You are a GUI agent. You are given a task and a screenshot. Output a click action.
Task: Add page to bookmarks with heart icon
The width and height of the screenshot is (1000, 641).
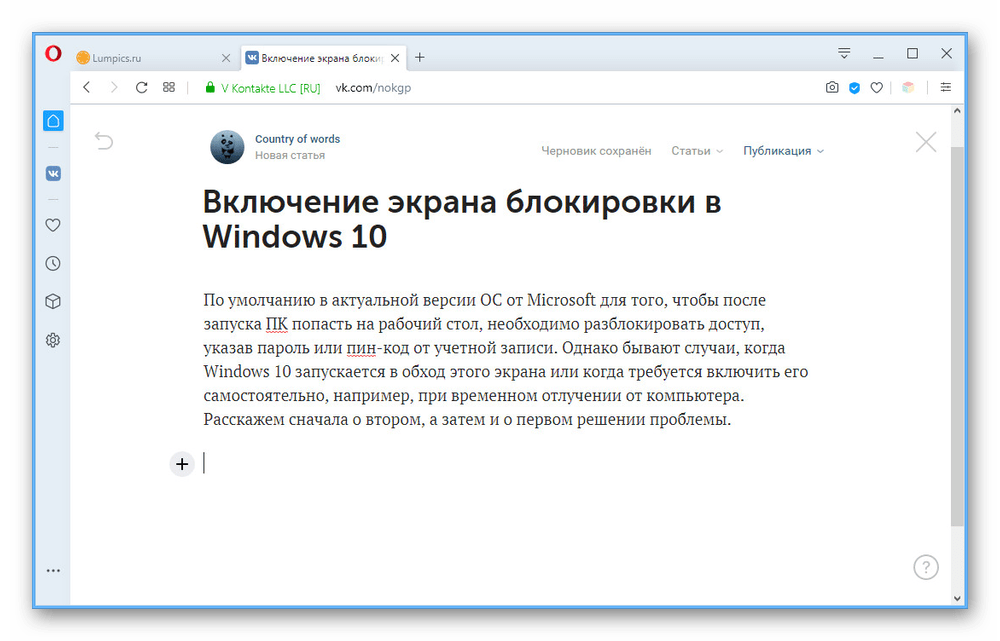[x=877, y=87]
